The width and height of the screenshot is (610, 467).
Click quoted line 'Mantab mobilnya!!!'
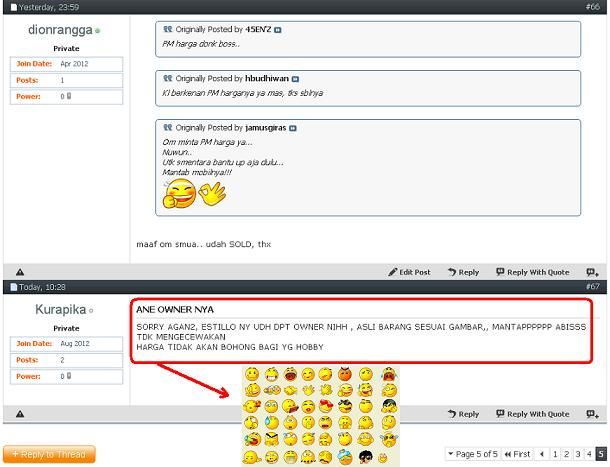point(197,172)
